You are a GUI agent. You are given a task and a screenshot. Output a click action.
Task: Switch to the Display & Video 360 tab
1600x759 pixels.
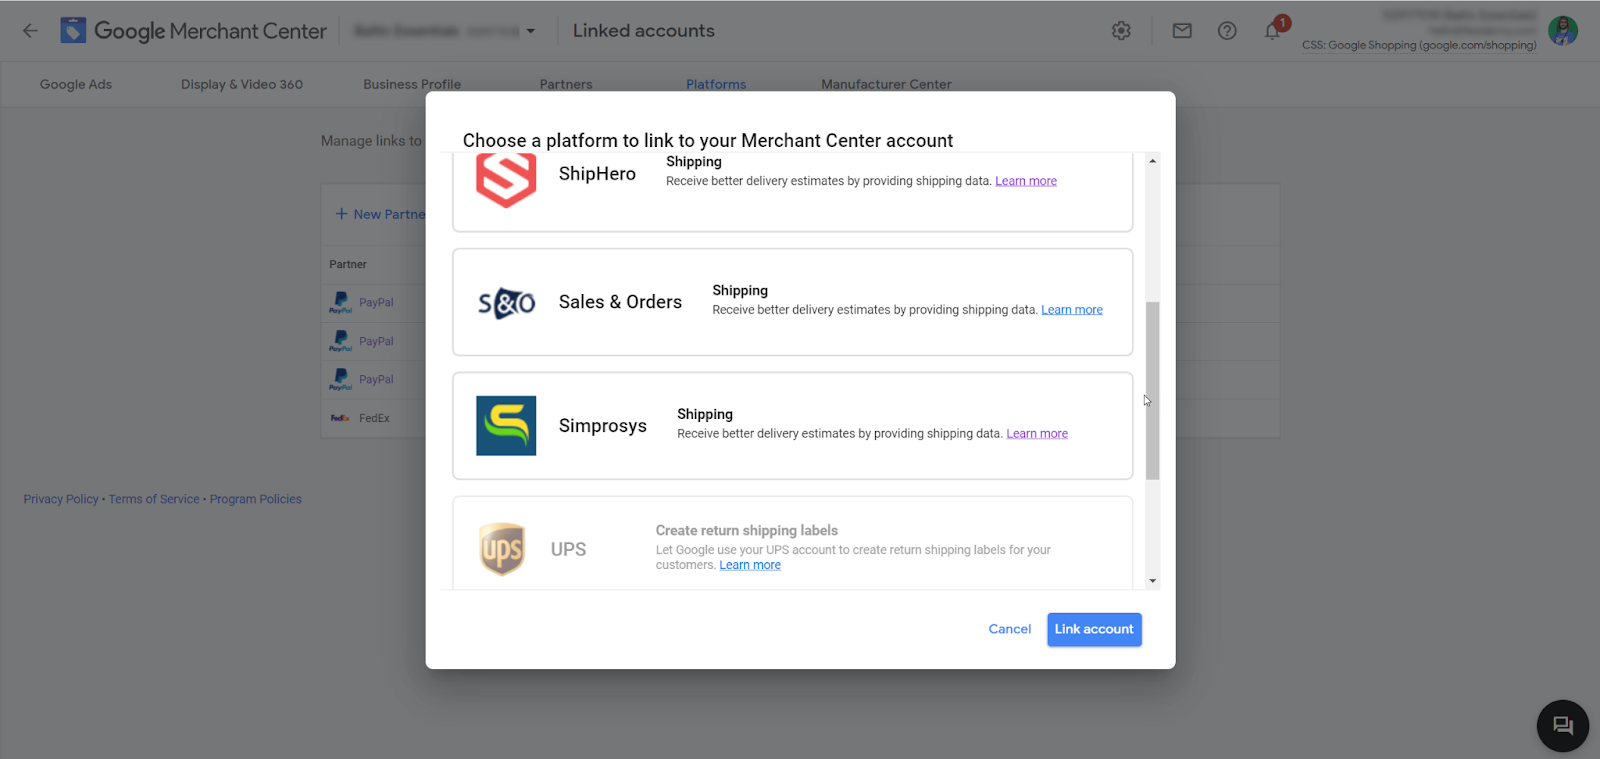point(242,84)
